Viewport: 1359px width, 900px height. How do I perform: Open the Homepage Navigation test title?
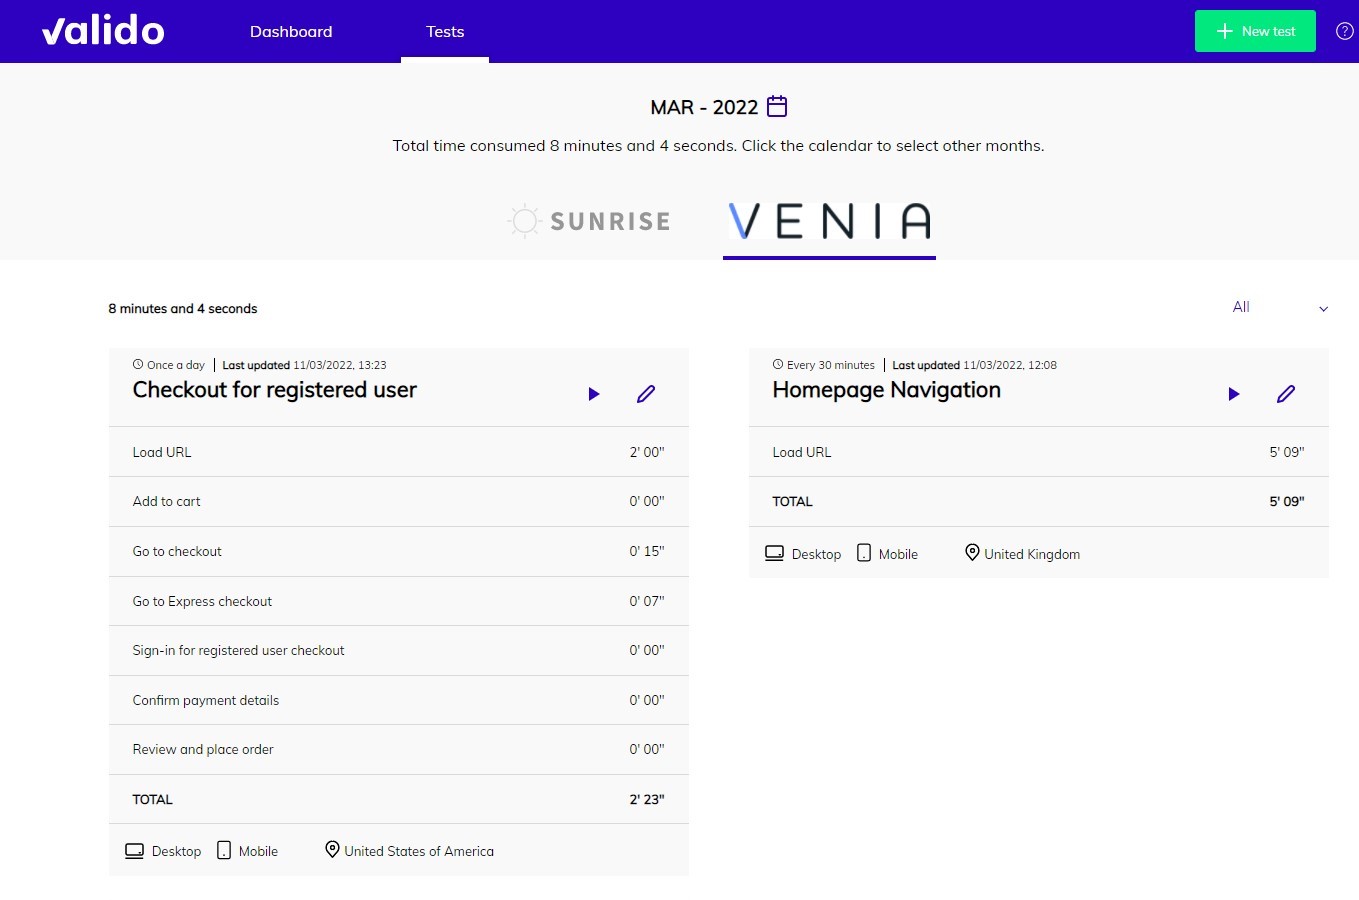coord(886,390)
